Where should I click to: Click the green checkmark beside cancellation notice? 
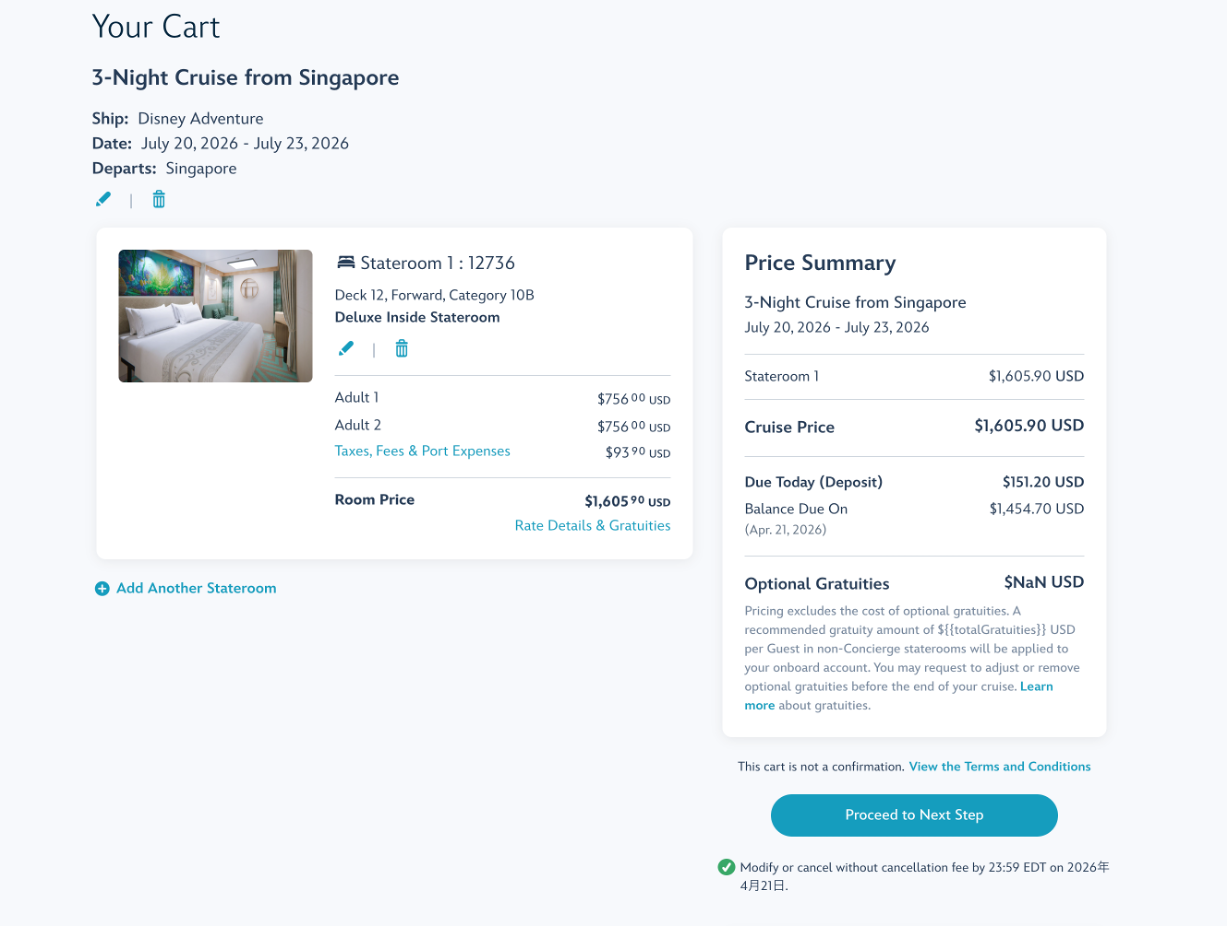click(x=727, y=867)
